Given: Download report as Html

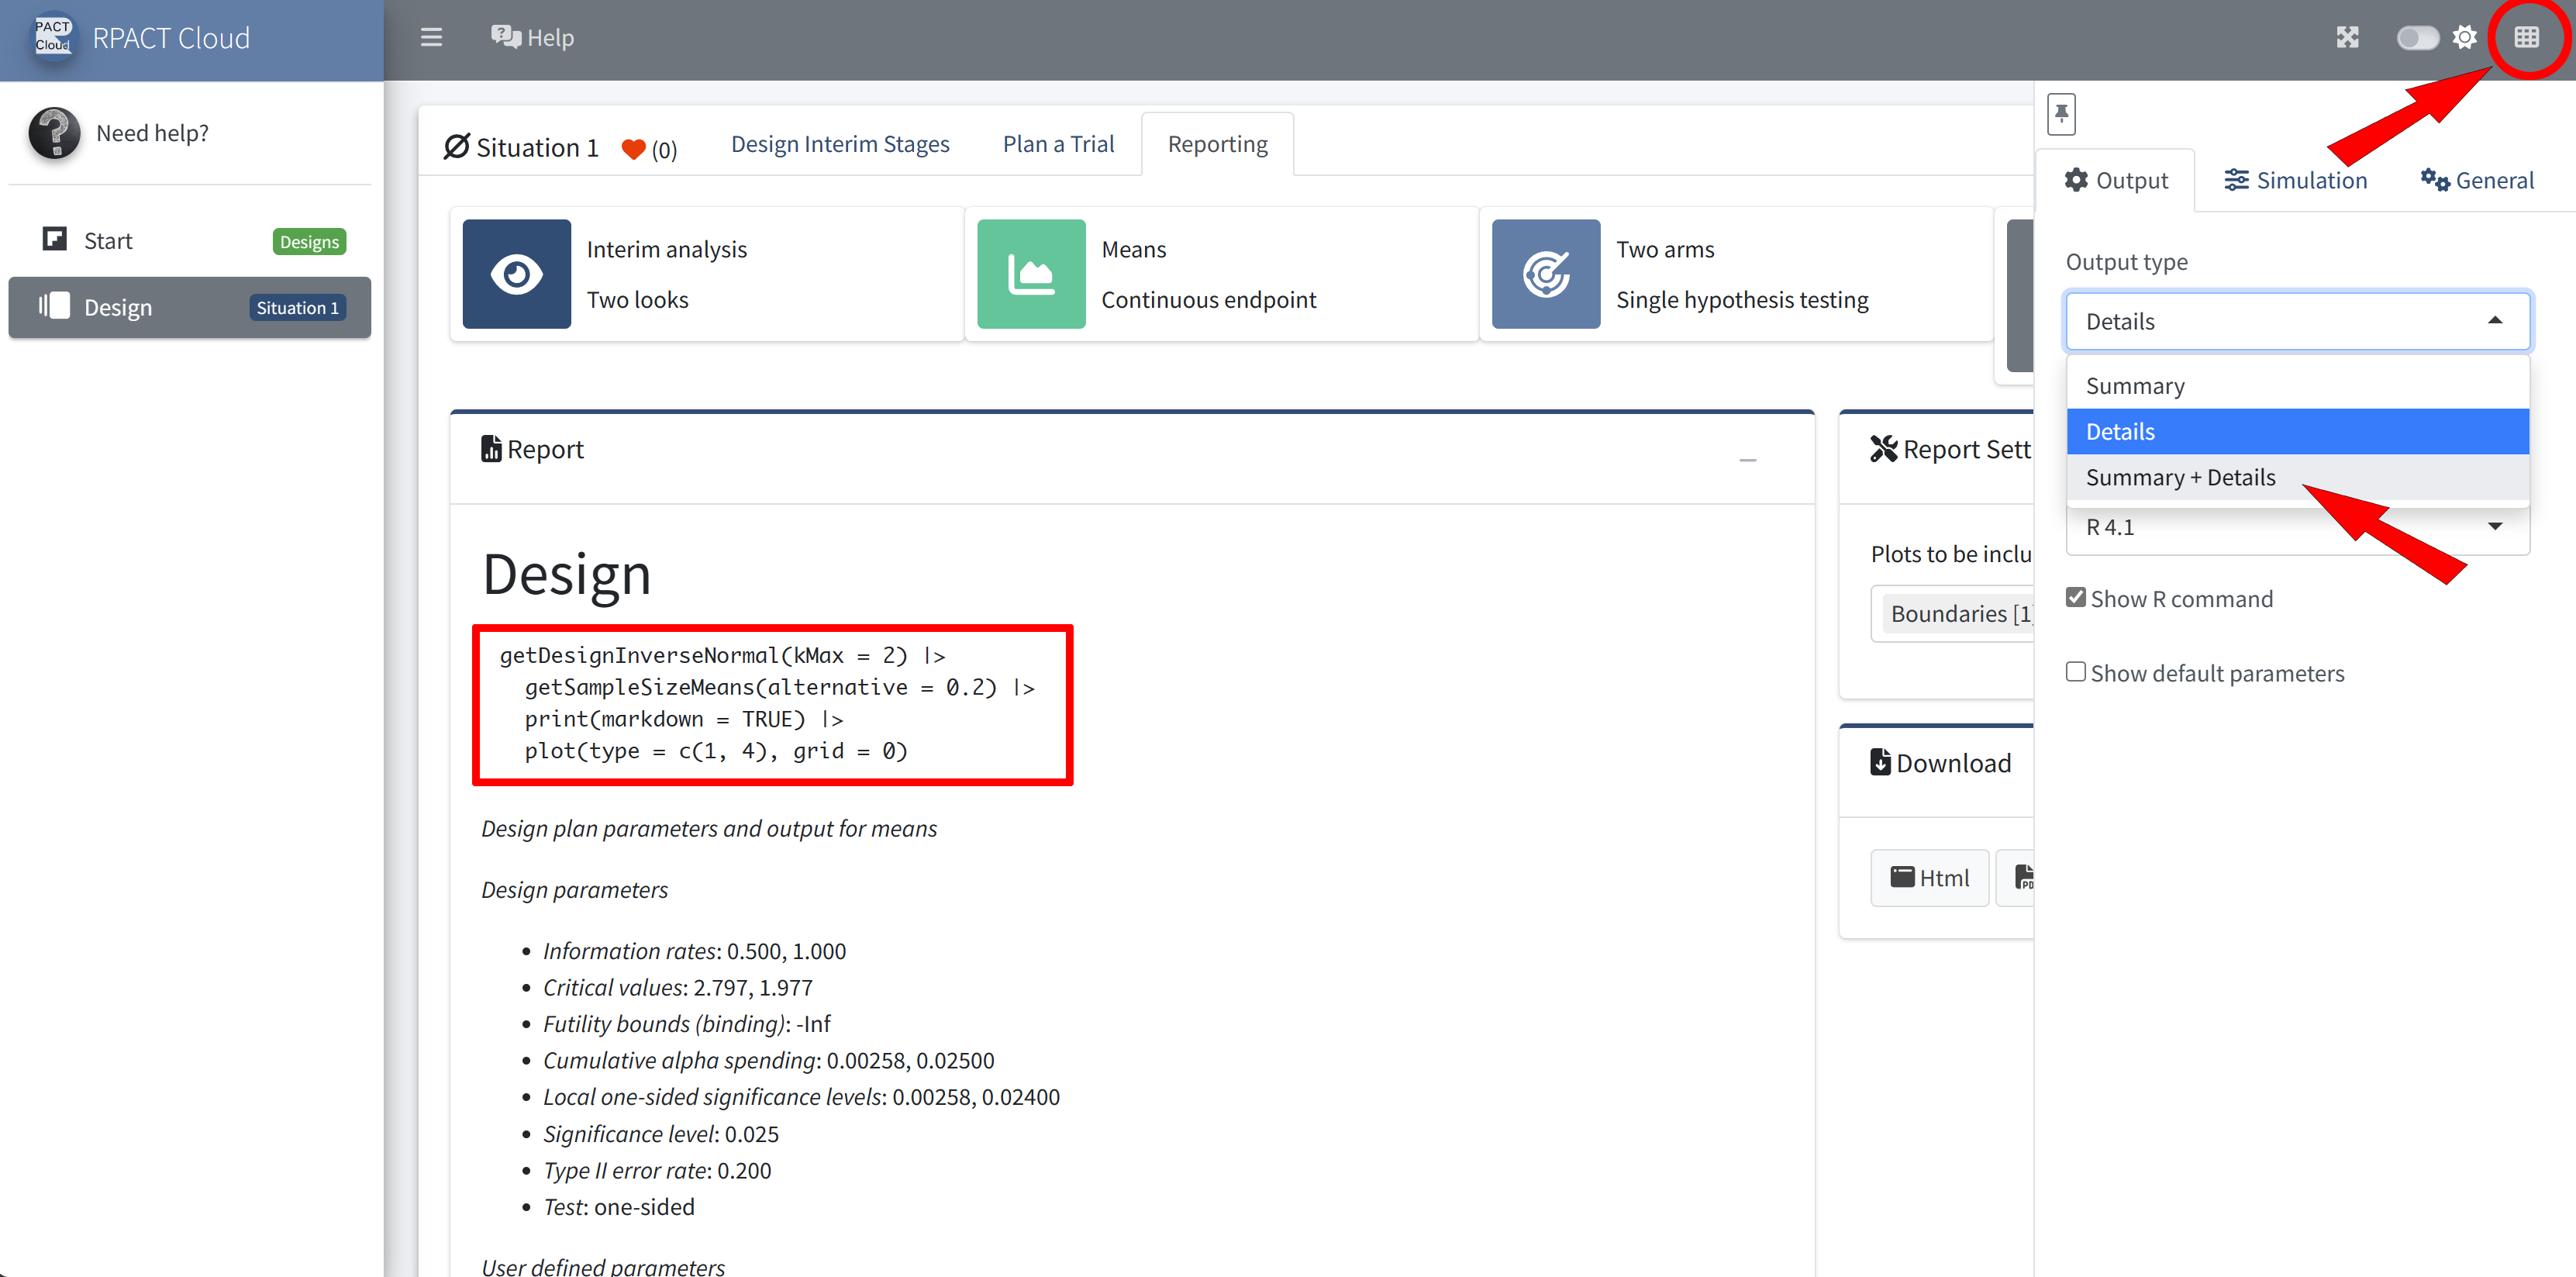Looking at the screenshot, I should pos(1929,878).
